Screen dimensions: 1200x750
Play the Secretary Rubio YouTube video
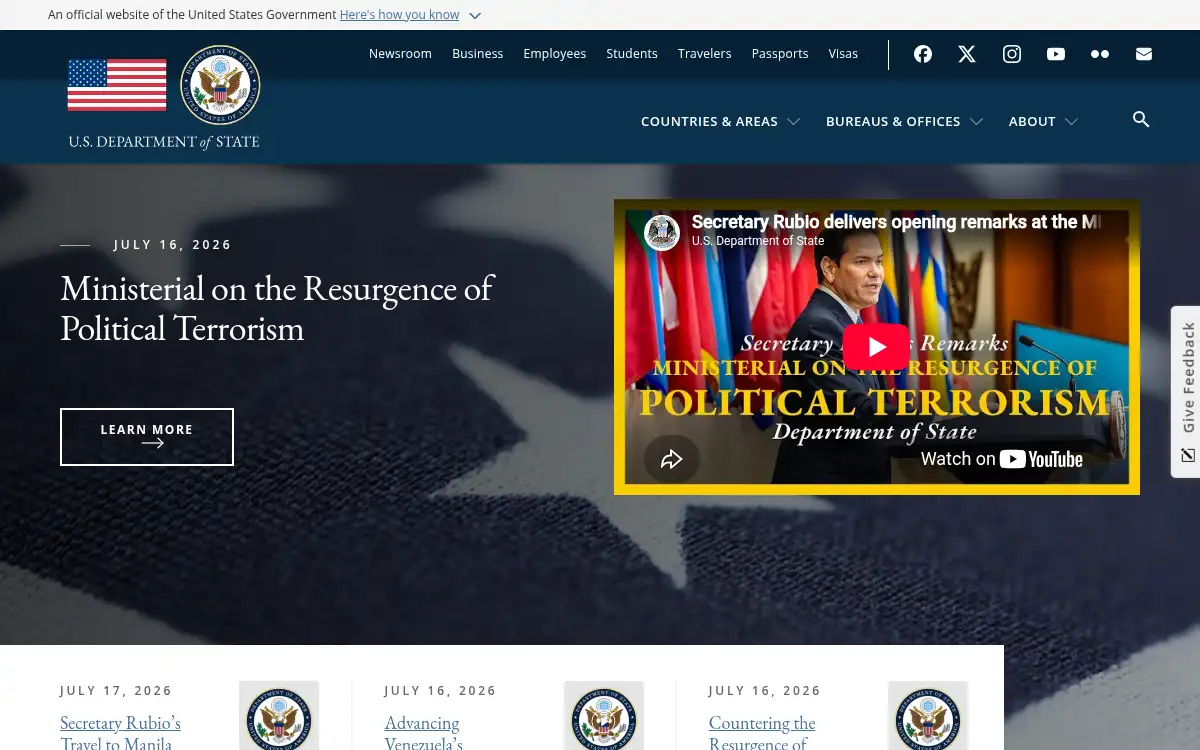pos(876,347)
